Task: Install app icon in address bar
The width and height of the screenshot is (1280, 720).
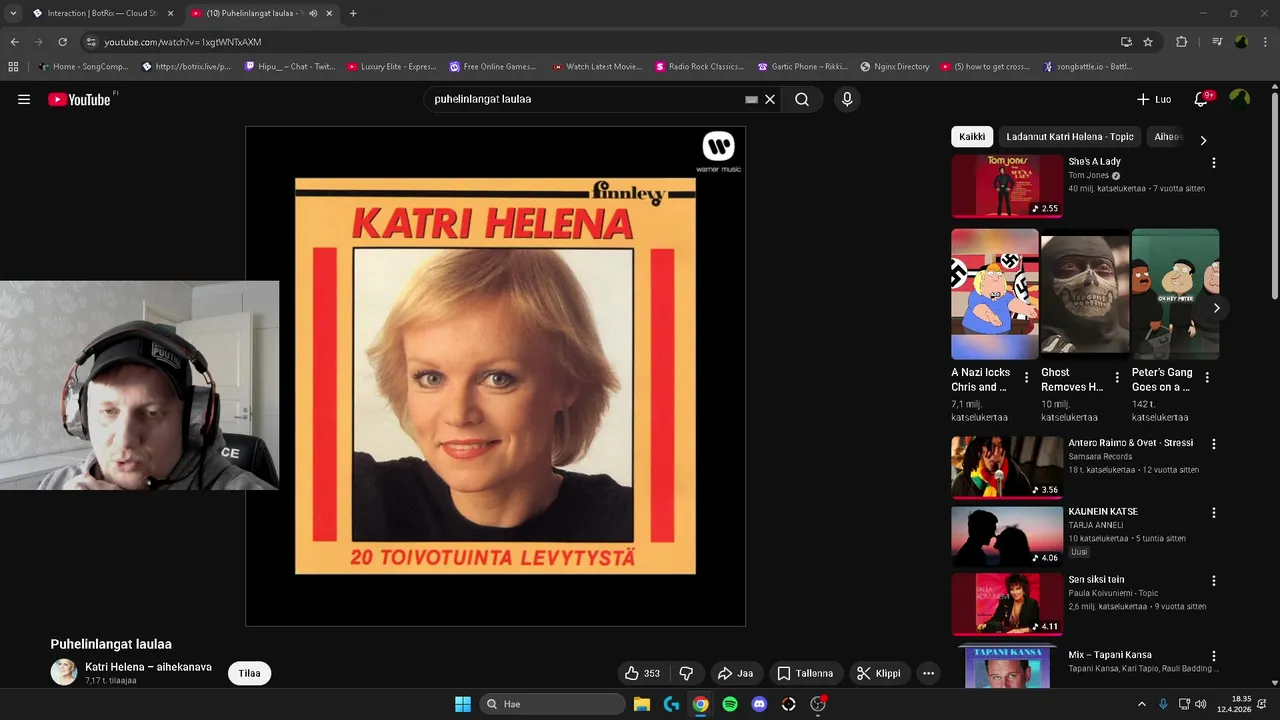Action: pos(1126,42)
